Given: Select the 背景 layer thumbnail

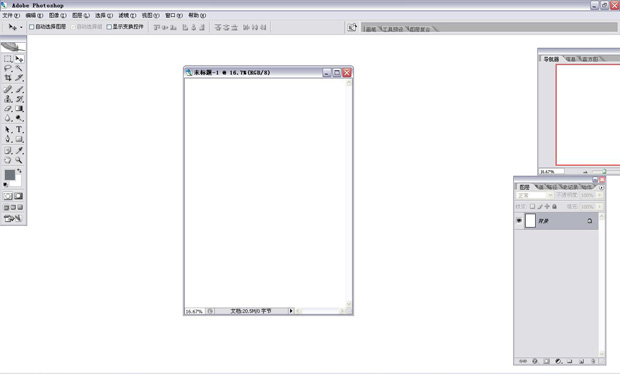Looking at the screenshot, I should (530, 221).
